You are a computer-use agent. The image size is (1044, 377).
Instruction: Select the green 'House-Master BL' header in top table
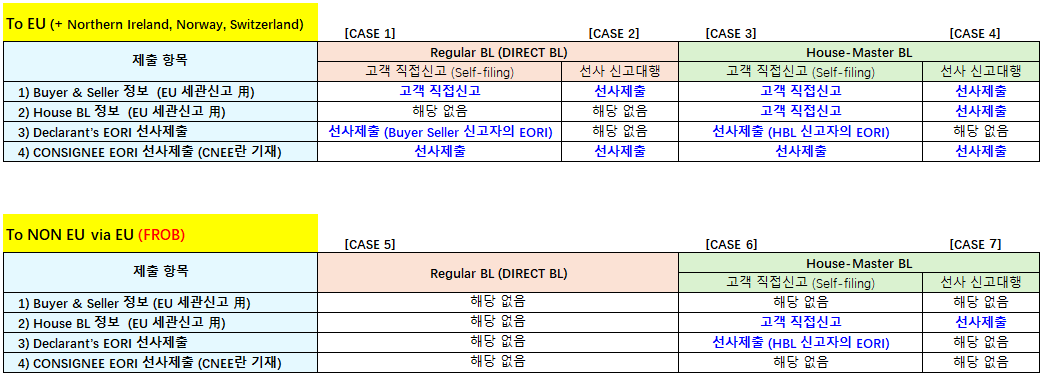click(859, 53)
